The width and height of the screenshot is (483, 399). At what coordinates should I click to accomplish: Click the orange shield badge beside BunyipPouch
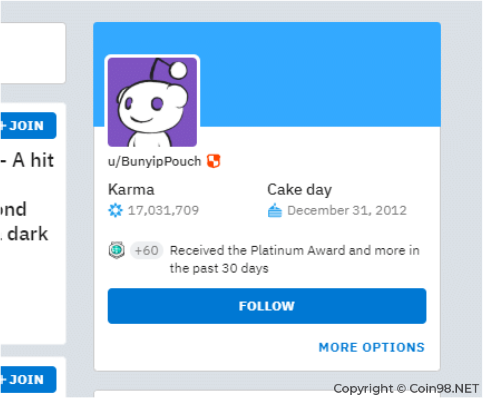214,161
